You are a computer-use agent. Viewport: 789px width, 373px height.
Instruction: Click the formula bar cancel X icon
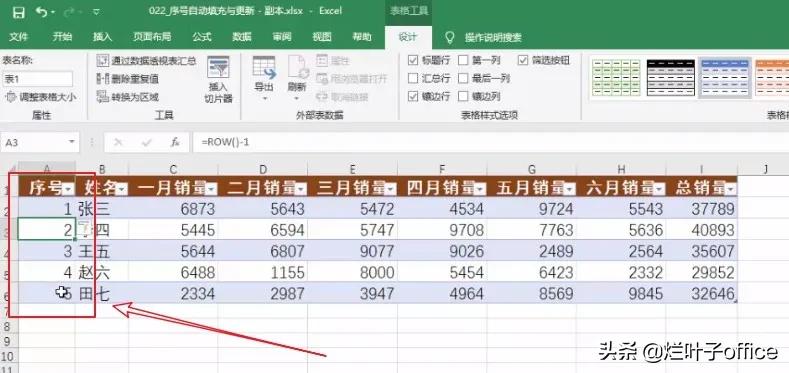pos(118,142)
